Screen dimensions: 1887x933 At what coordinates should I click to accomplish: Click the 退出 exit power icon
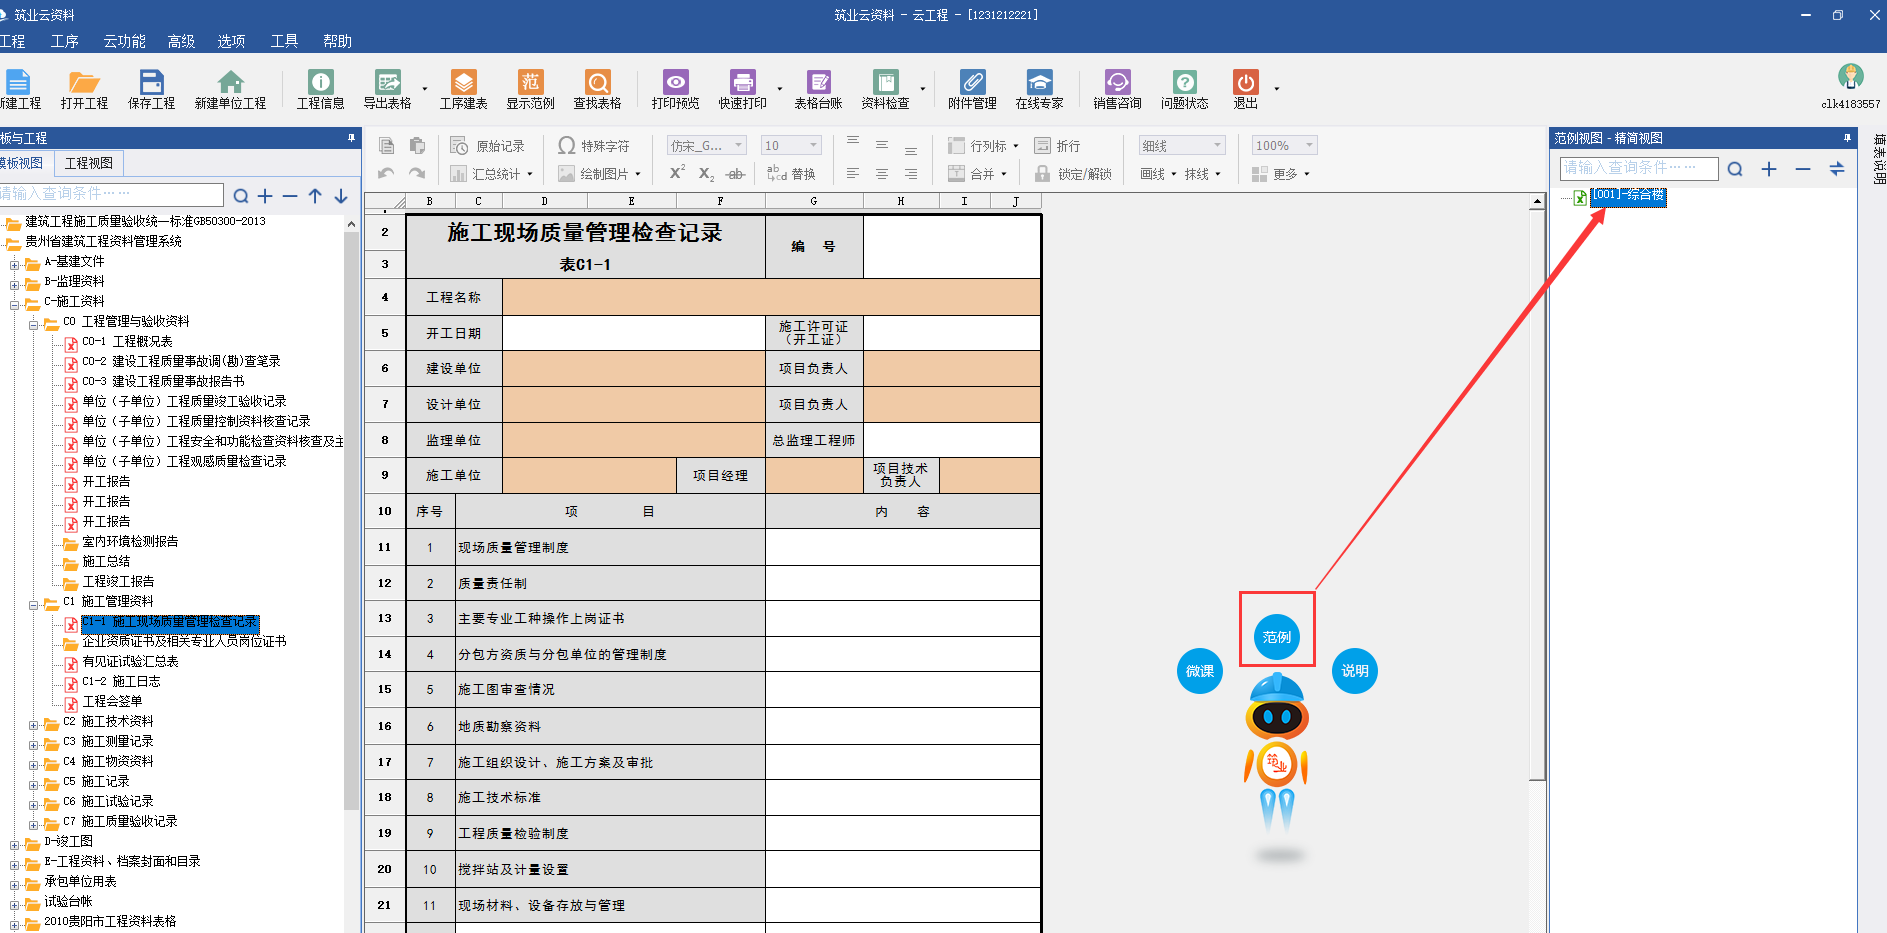pyautogui.click(x=1245, y=83)
